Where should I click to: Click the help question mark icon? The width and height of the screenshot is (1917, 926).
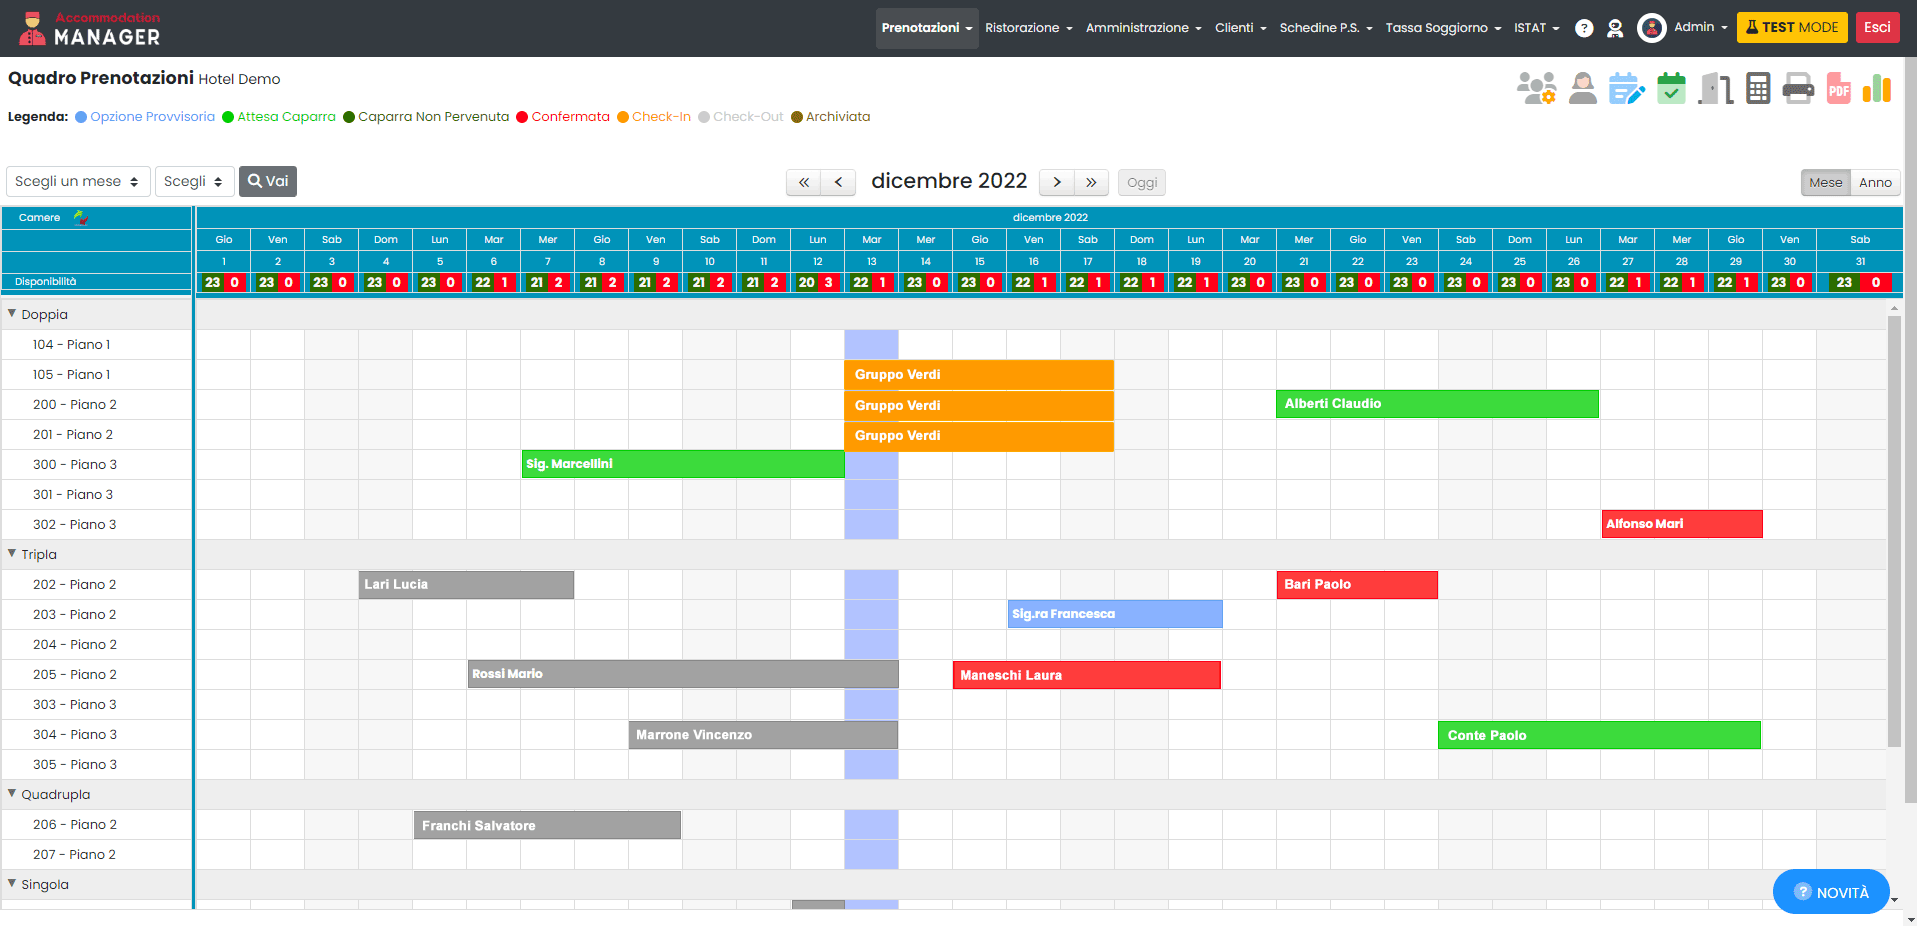coord(1584,28)
